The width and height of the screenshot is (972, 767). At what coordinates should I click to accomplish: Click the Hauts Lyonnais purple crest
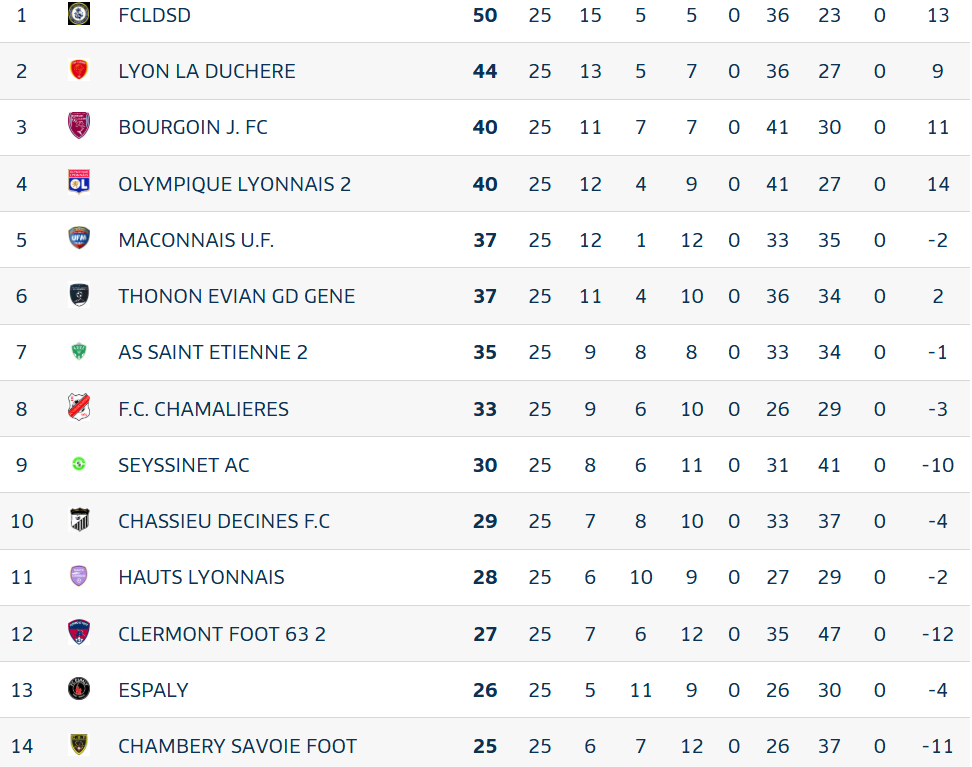point(79,576)
